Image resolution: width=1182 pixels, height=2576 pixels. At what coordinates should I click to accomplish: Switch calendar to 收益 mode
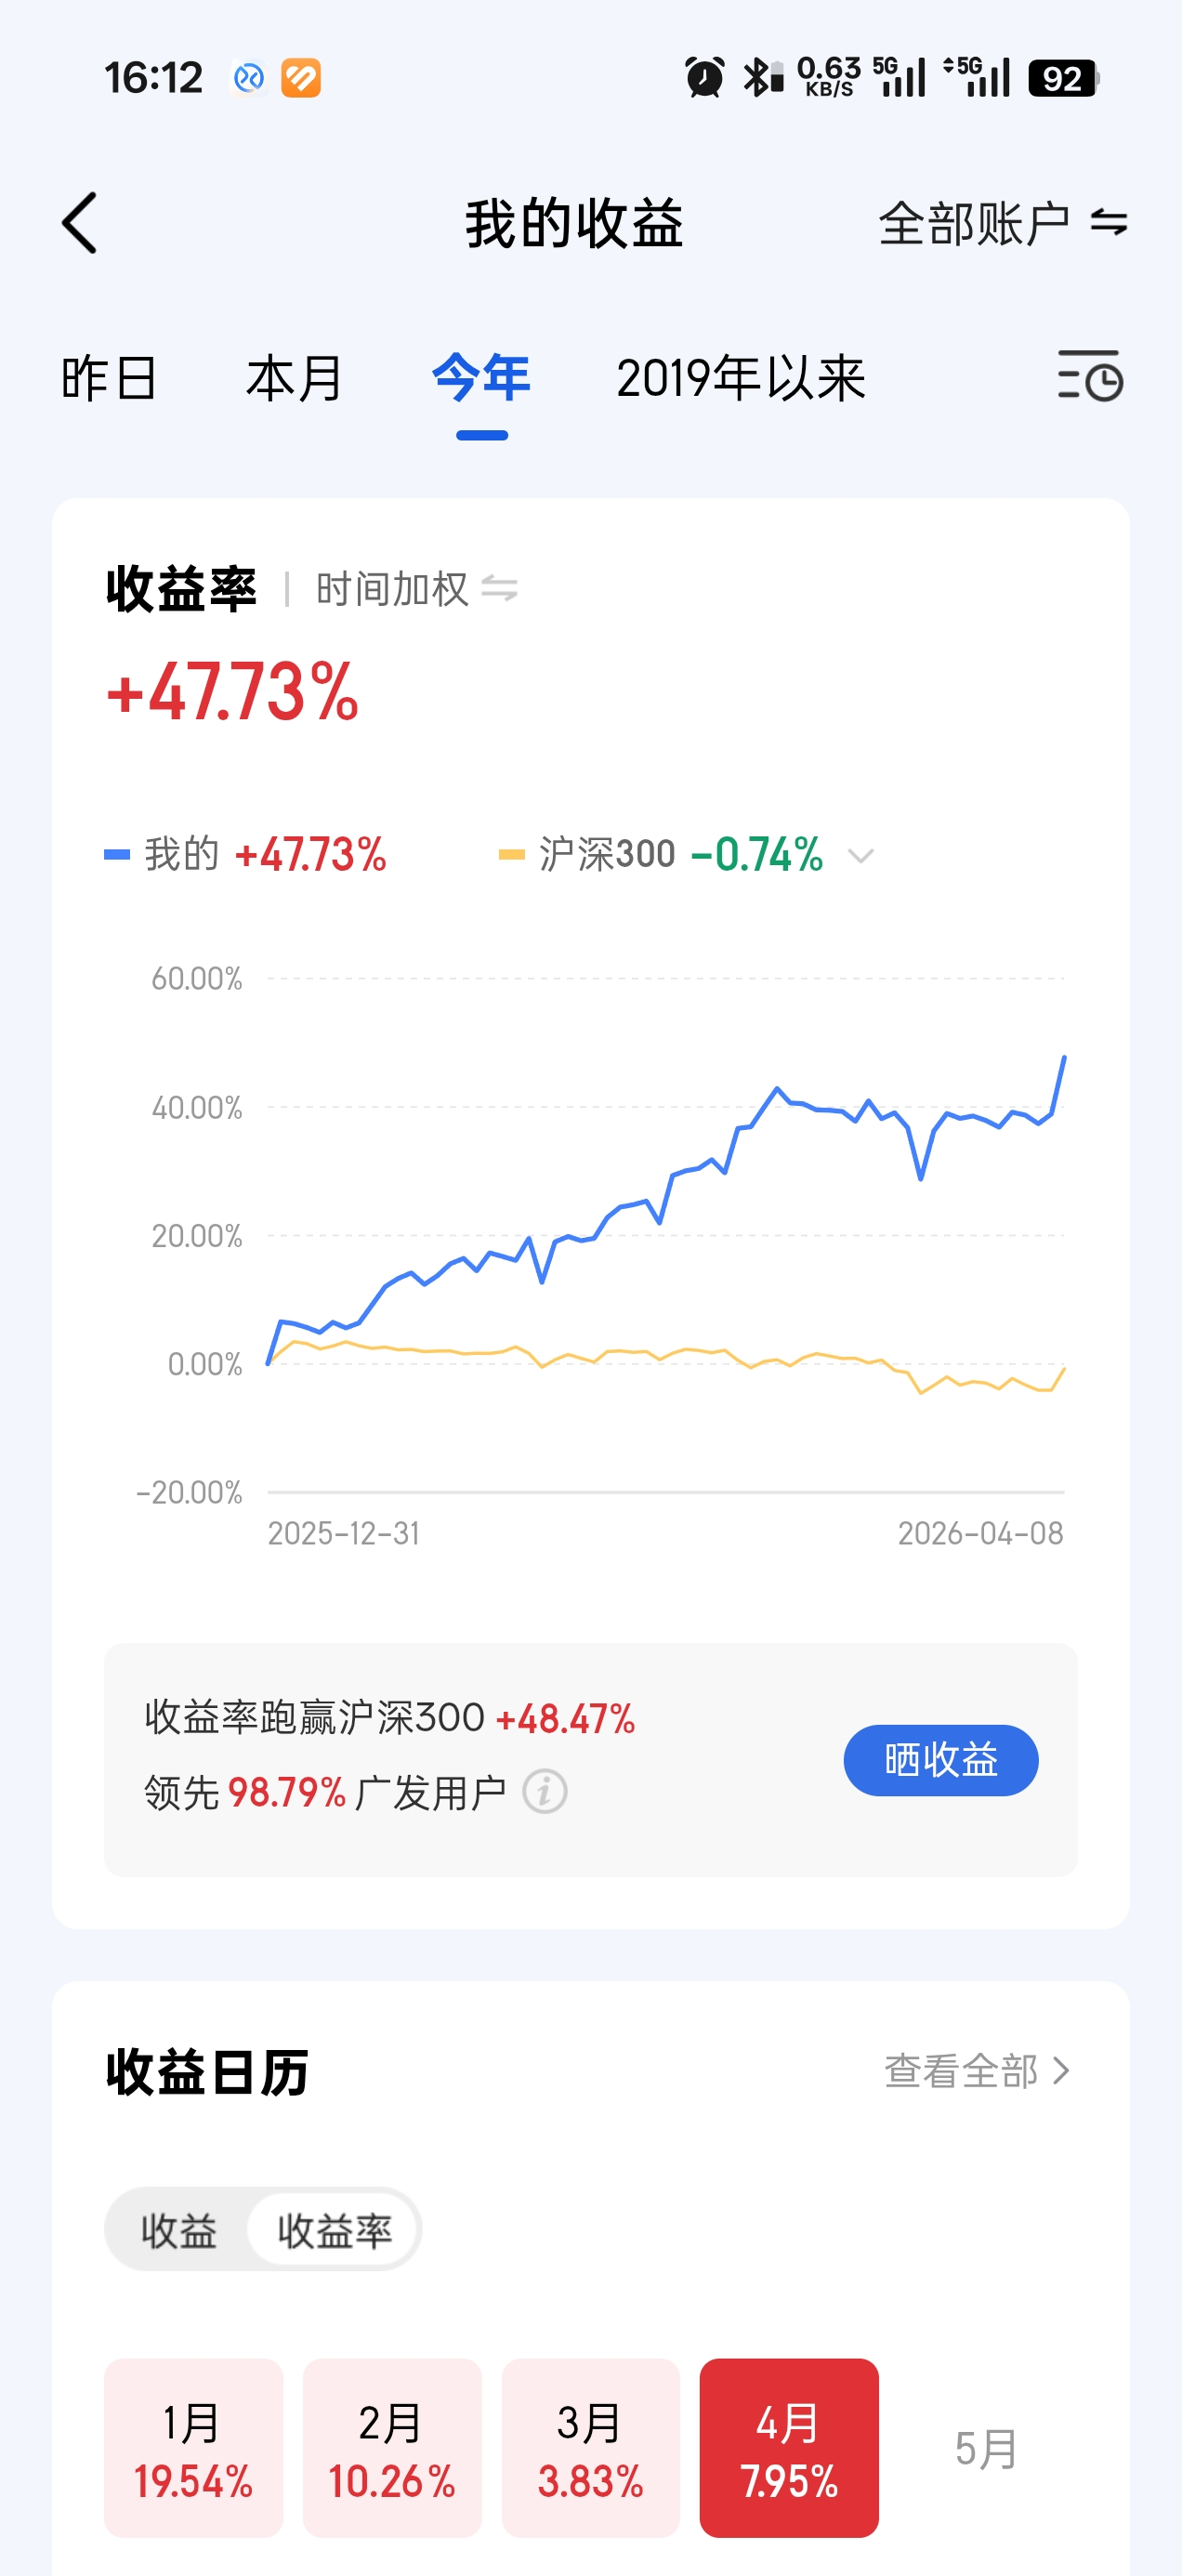point(179,2230)
